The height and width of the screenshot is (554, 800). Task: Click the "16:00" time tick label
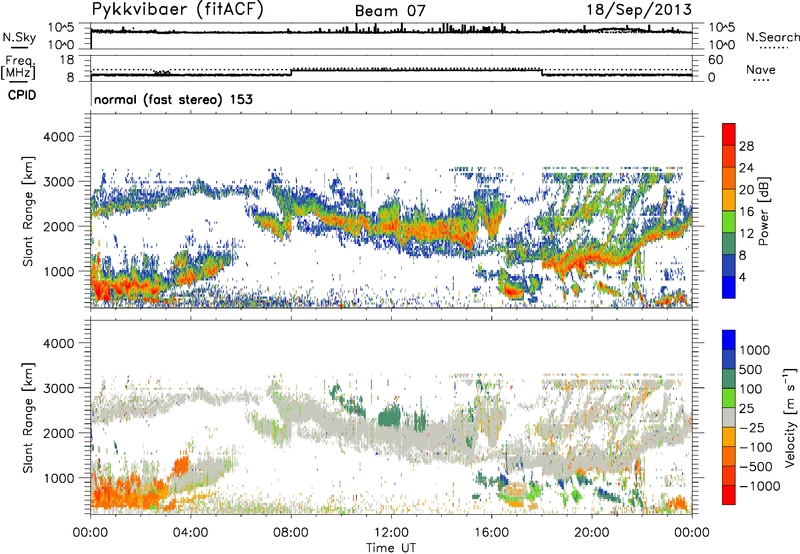(491, 533)
